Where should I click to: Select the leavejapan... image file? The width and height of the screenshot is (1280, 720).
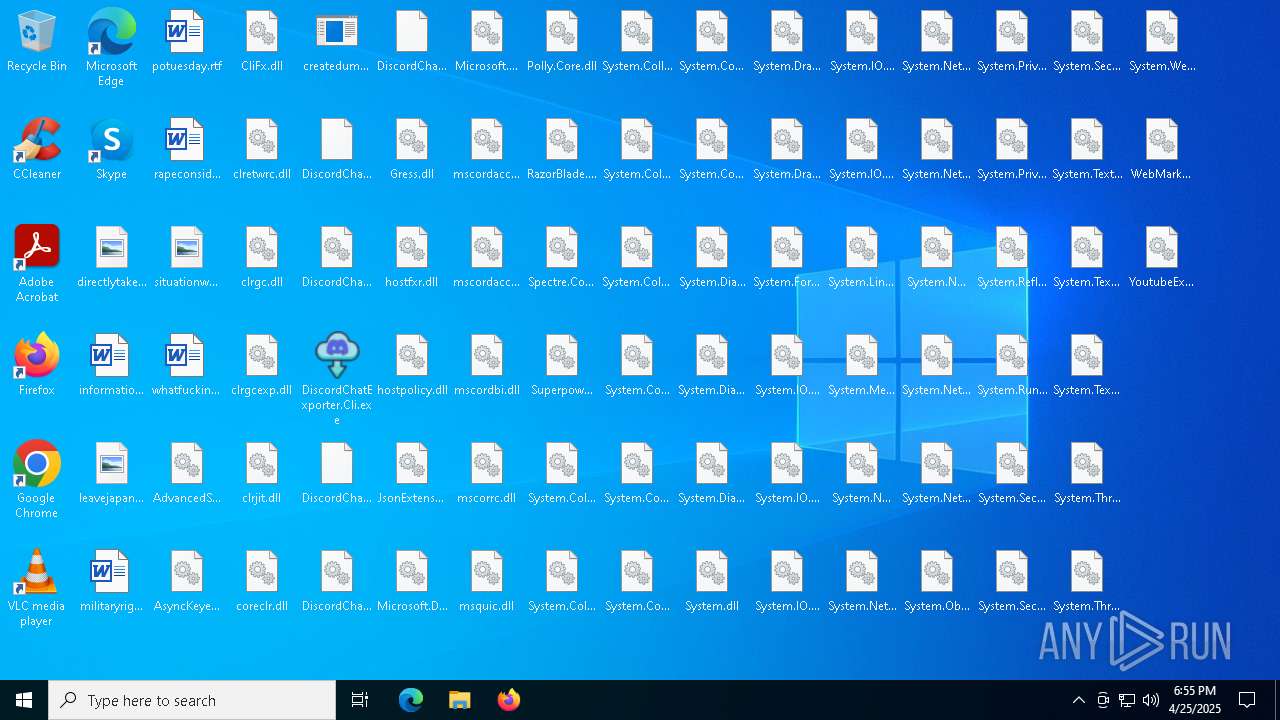[112, 474]
